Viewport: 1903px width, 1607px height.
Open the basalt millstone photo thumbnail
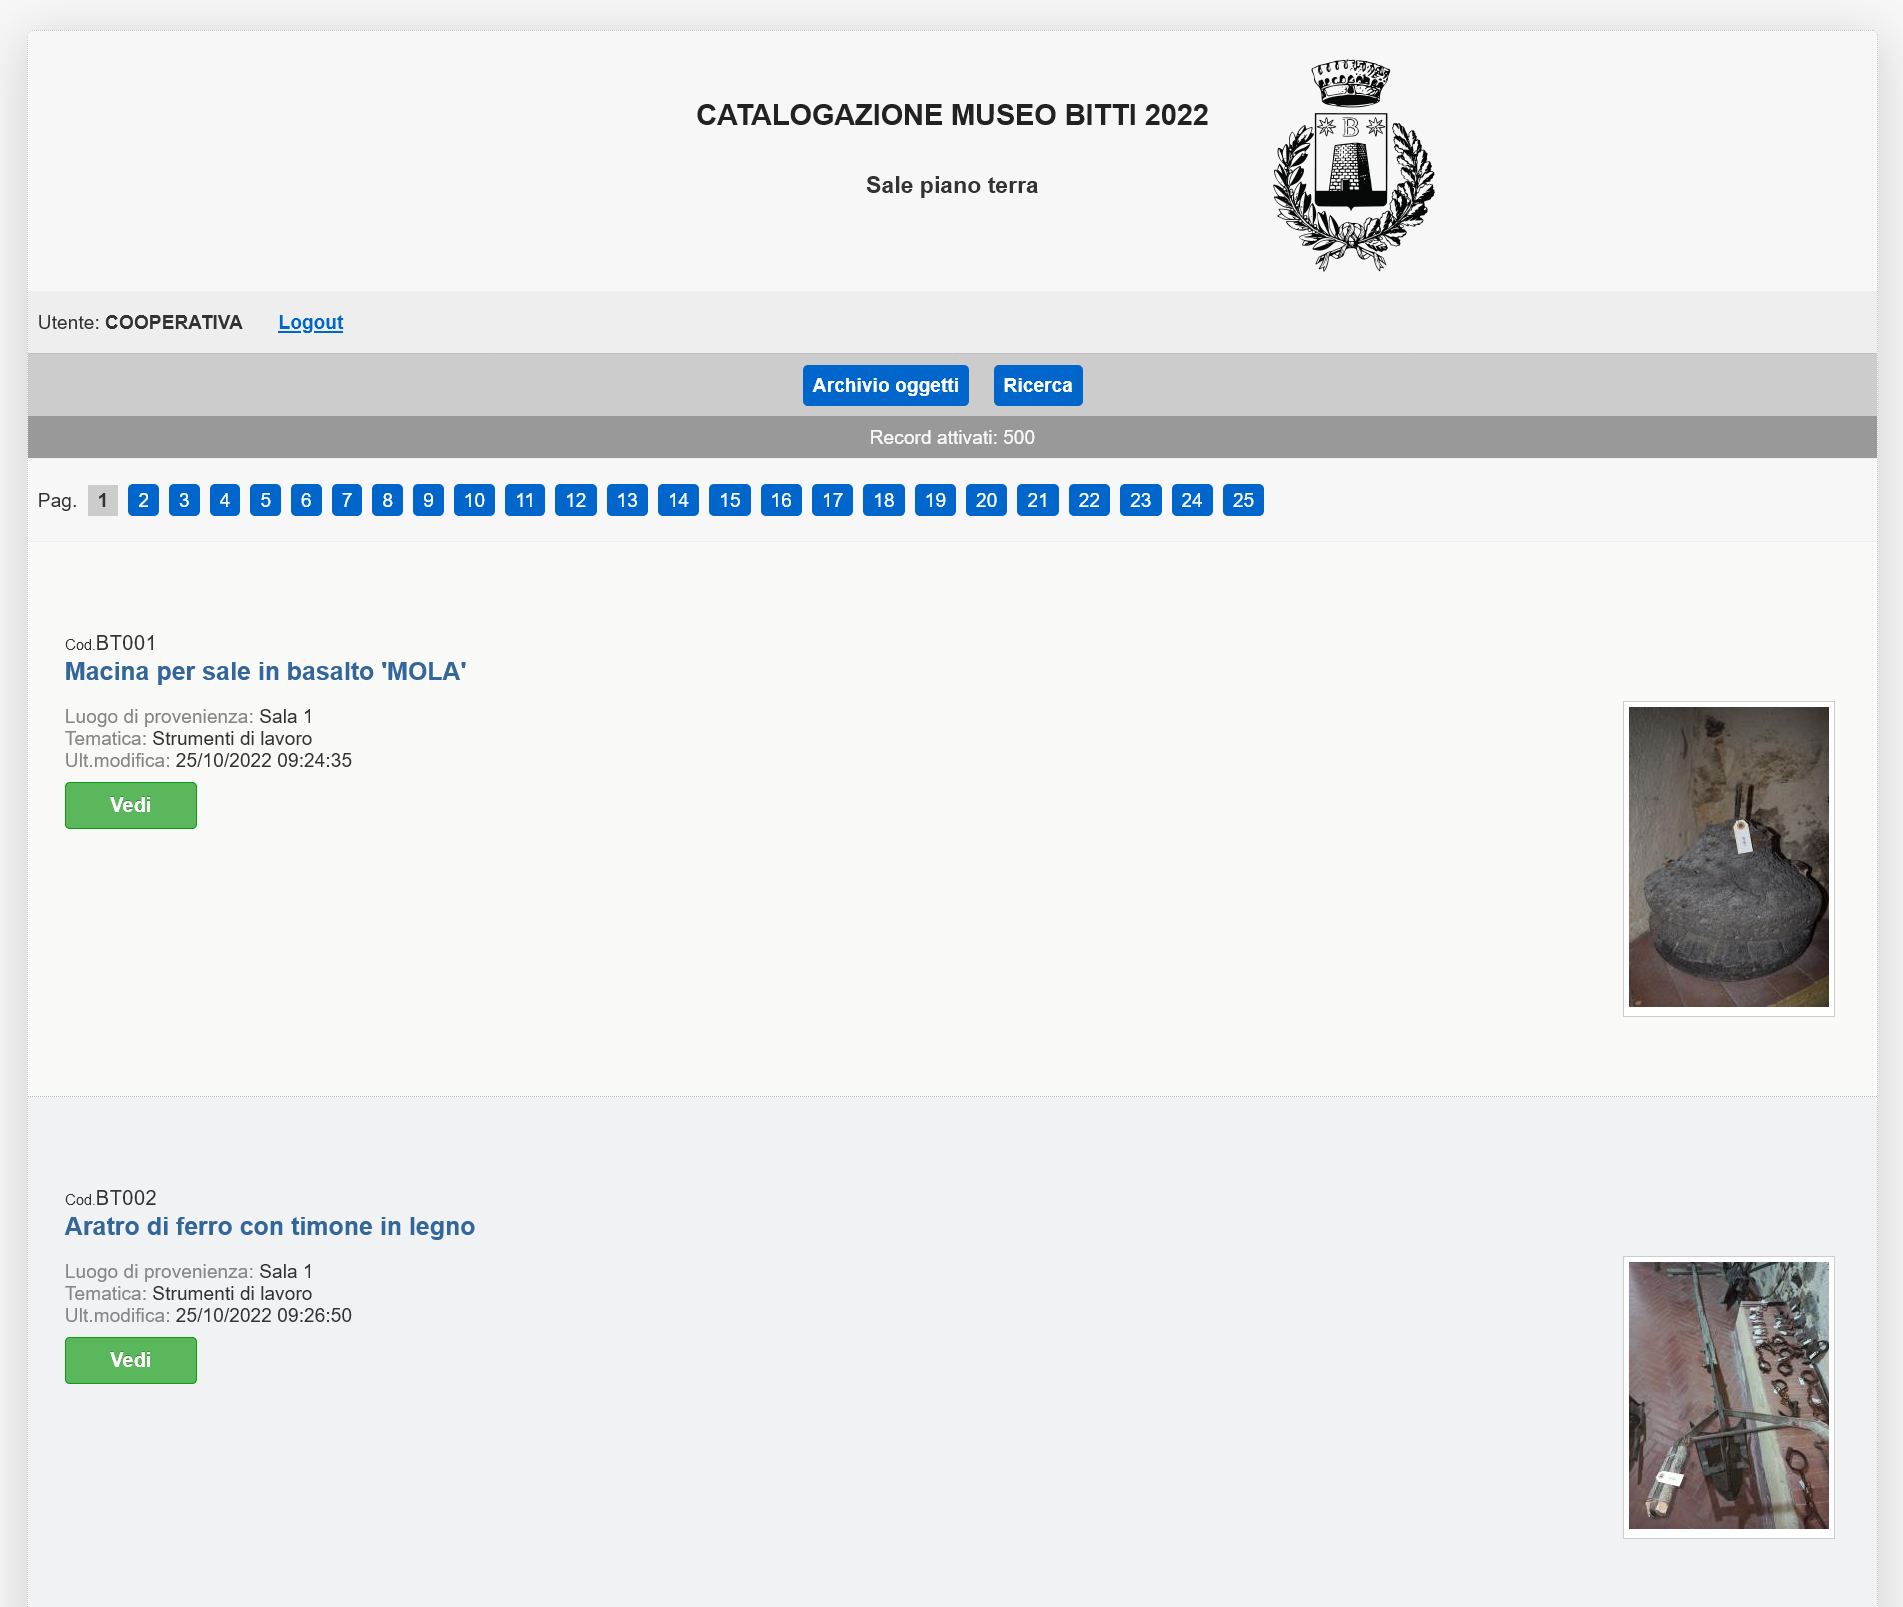1728,858
